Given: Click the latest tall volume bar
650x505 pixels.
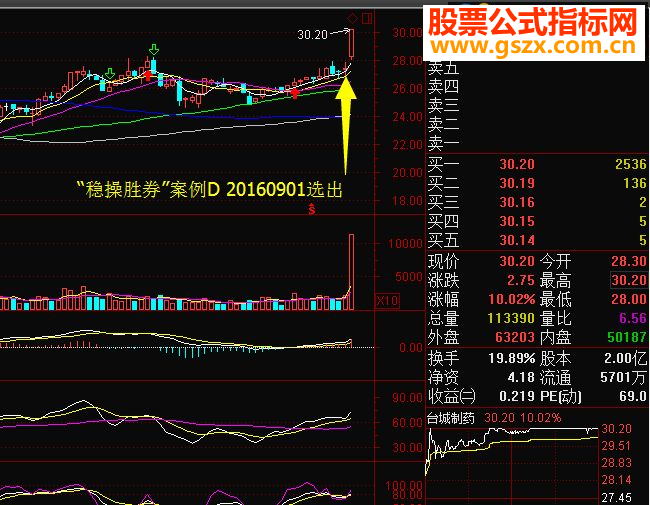Looking at the screenshot, I should pos(352,272).
